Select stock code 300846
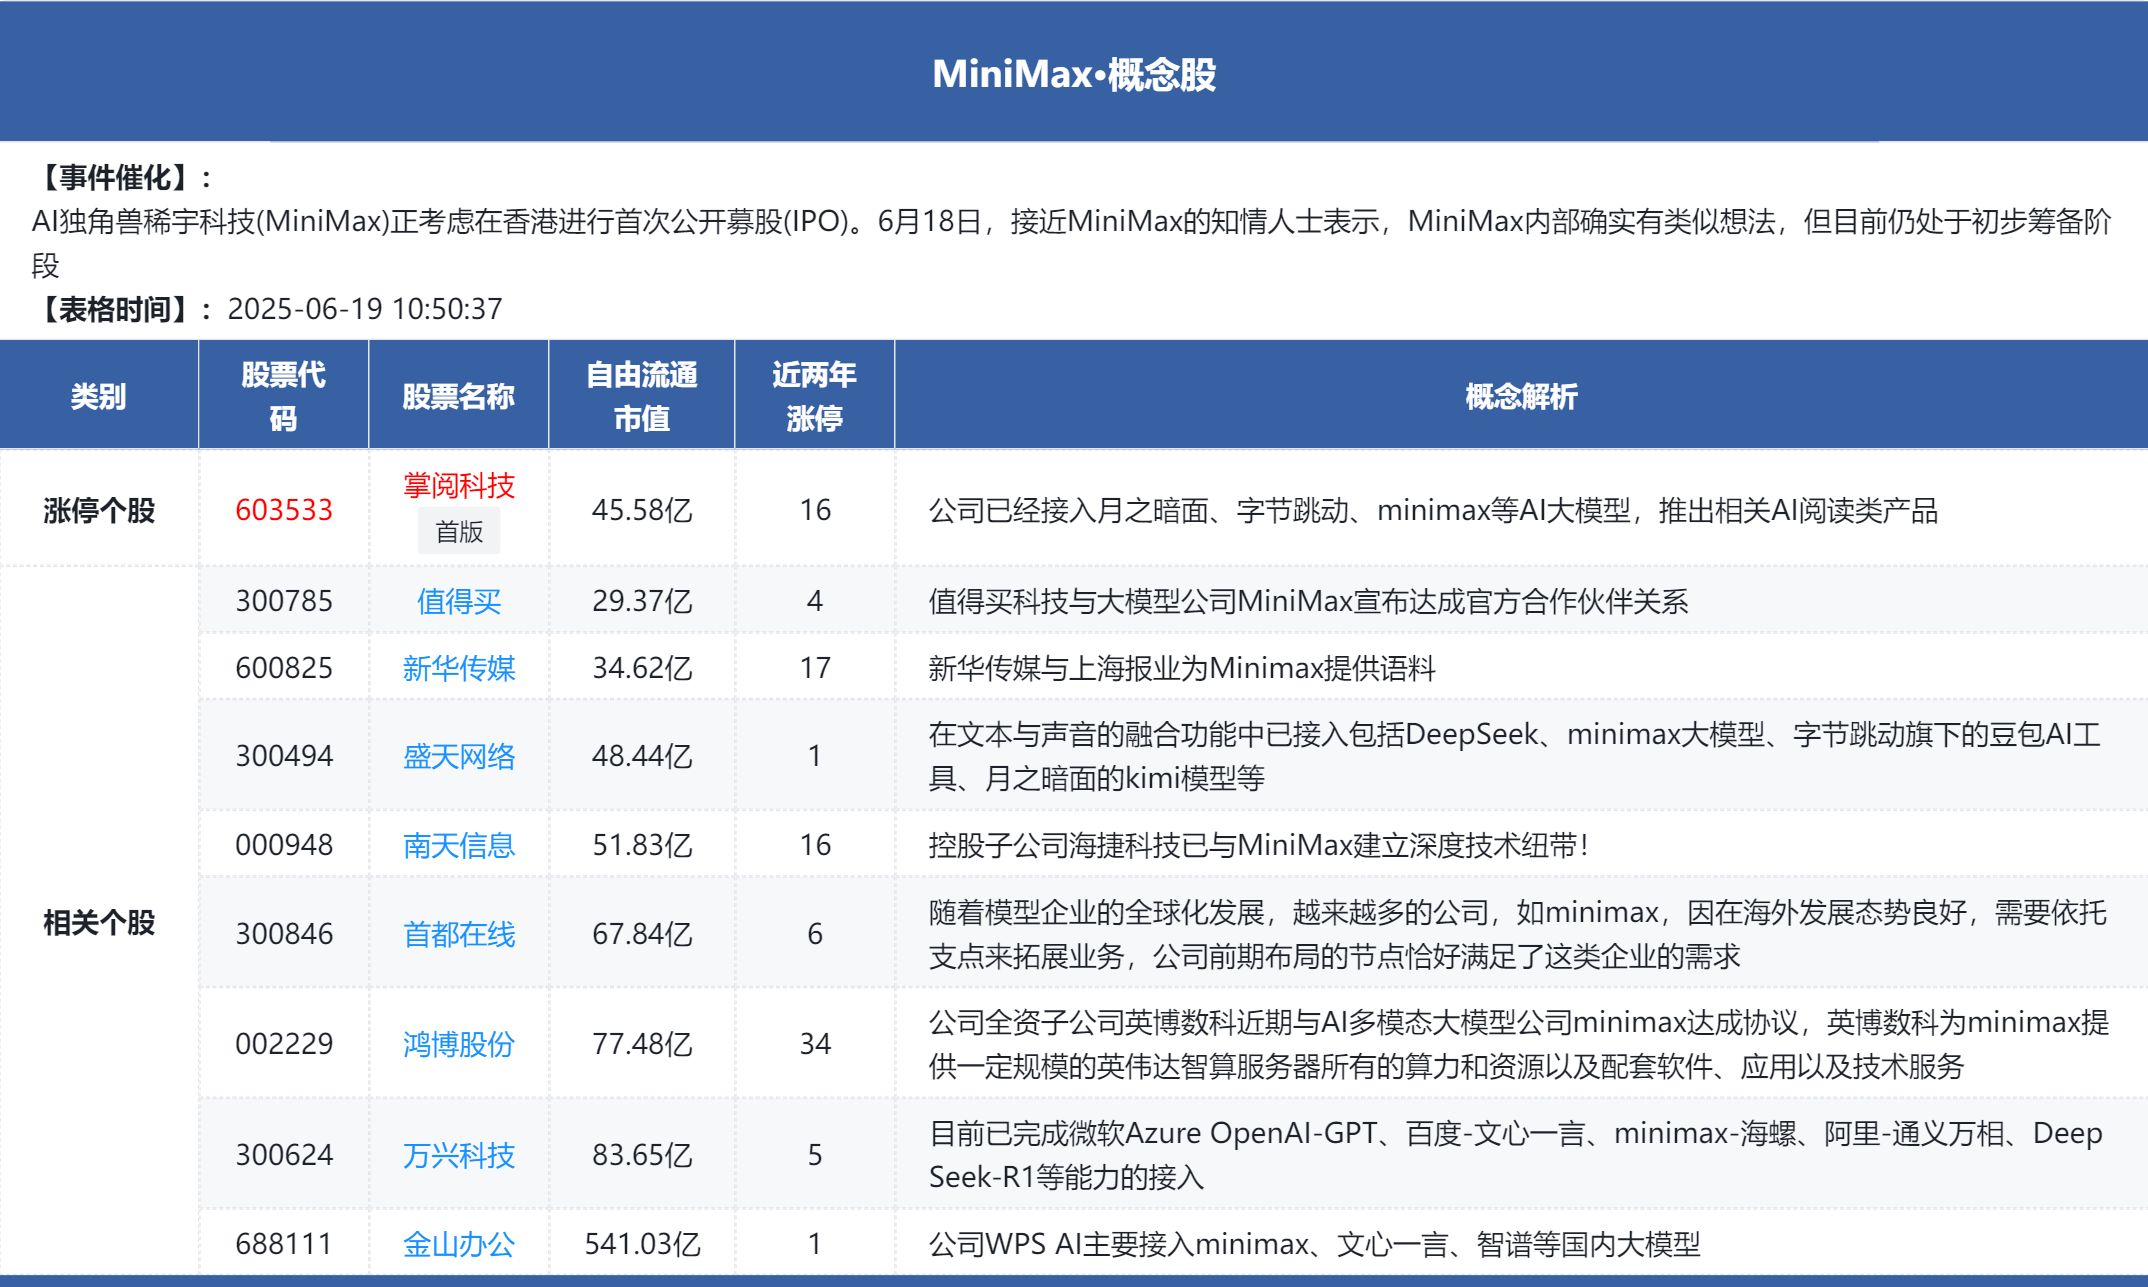Image resolution: width=2148 pixels, height=1287 pixels. pyautogui.click(x=284, y=934)
